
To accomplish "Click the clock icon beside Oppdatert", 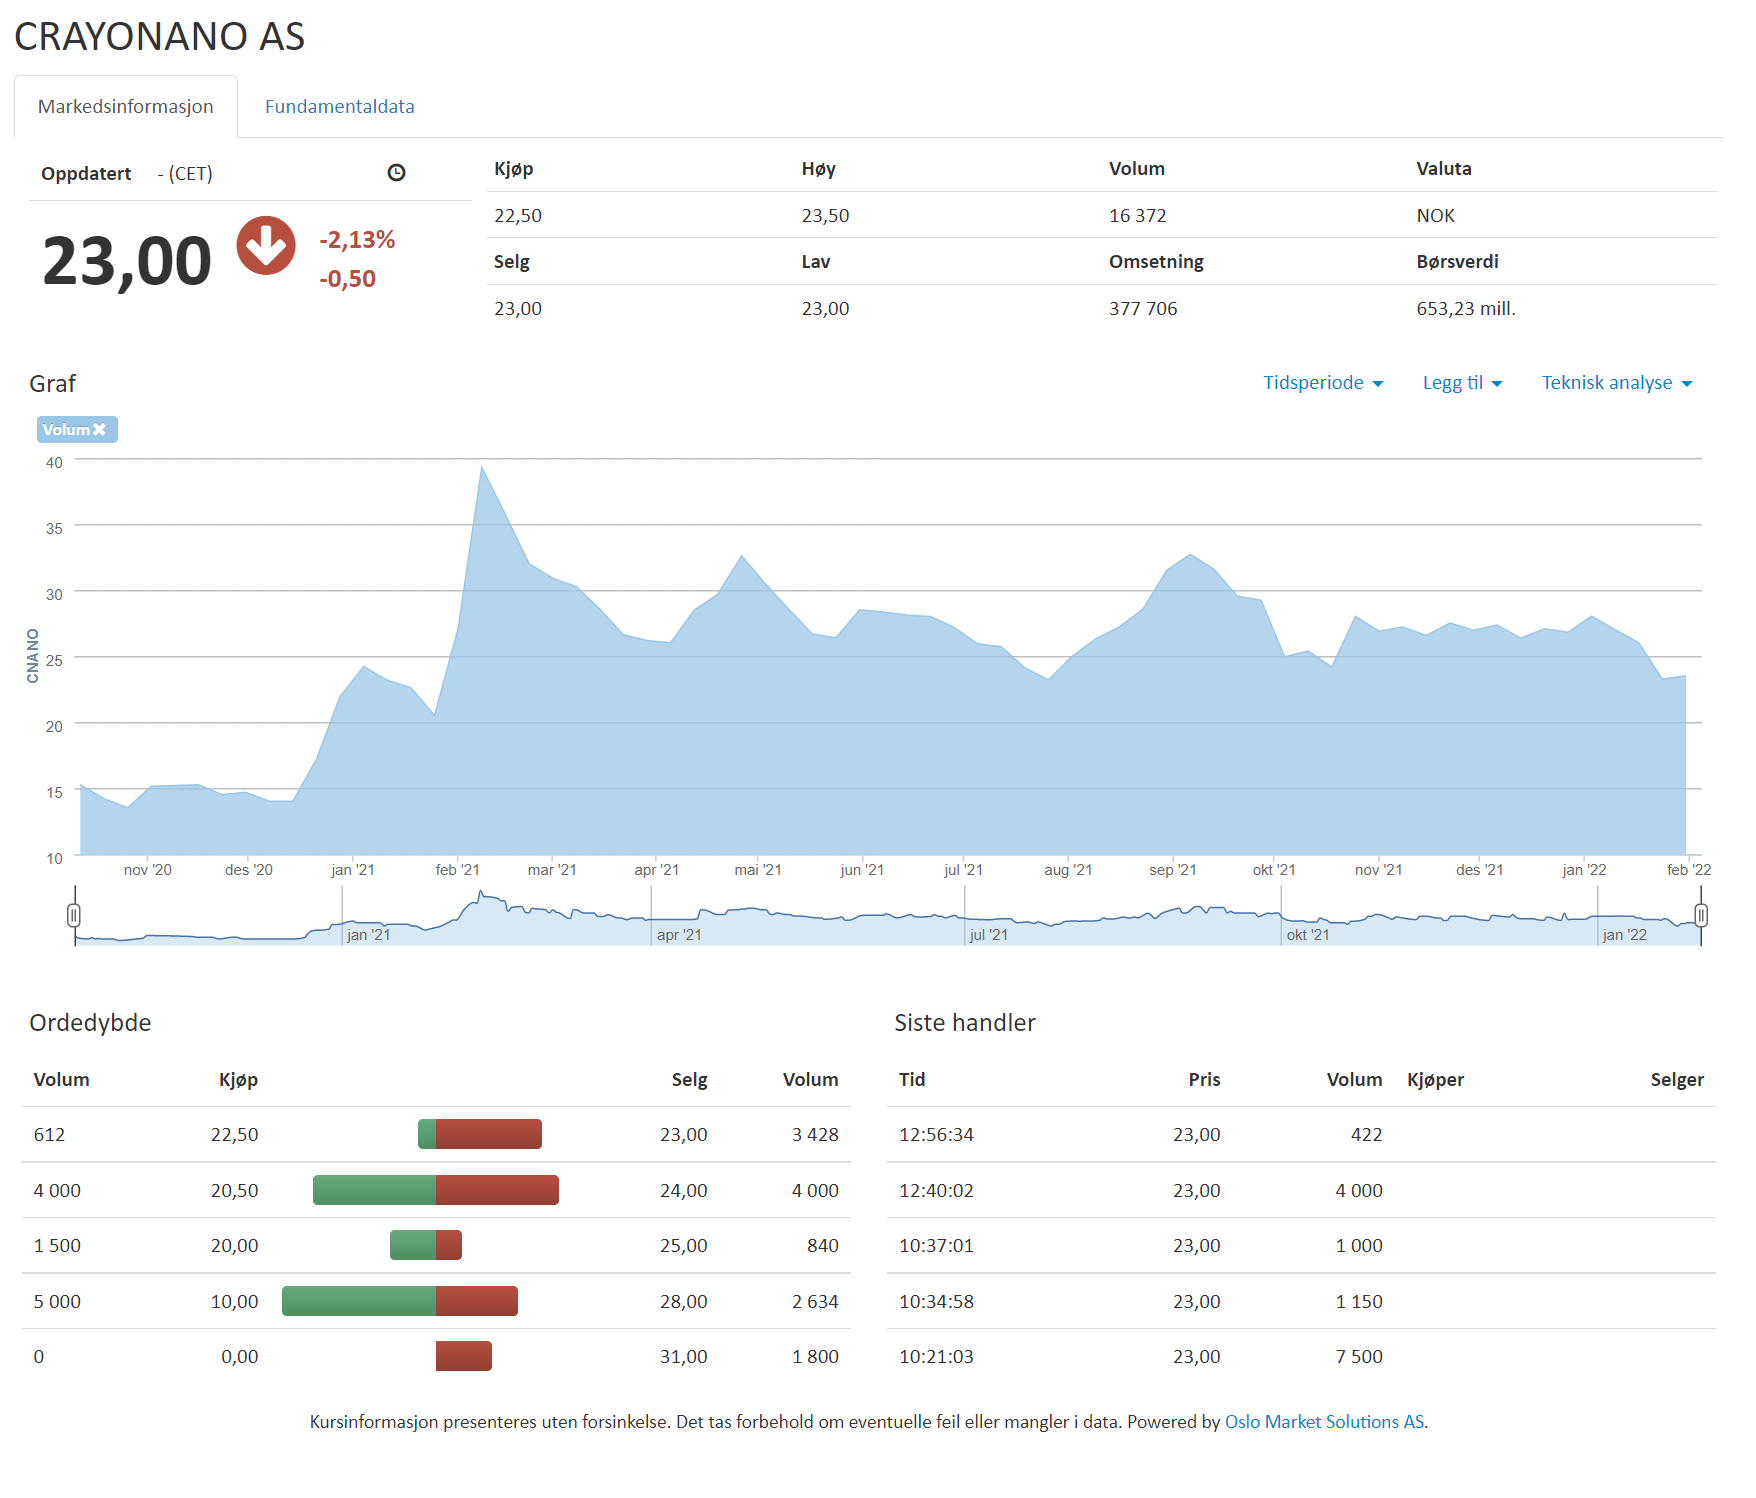I will coord(396,173).
